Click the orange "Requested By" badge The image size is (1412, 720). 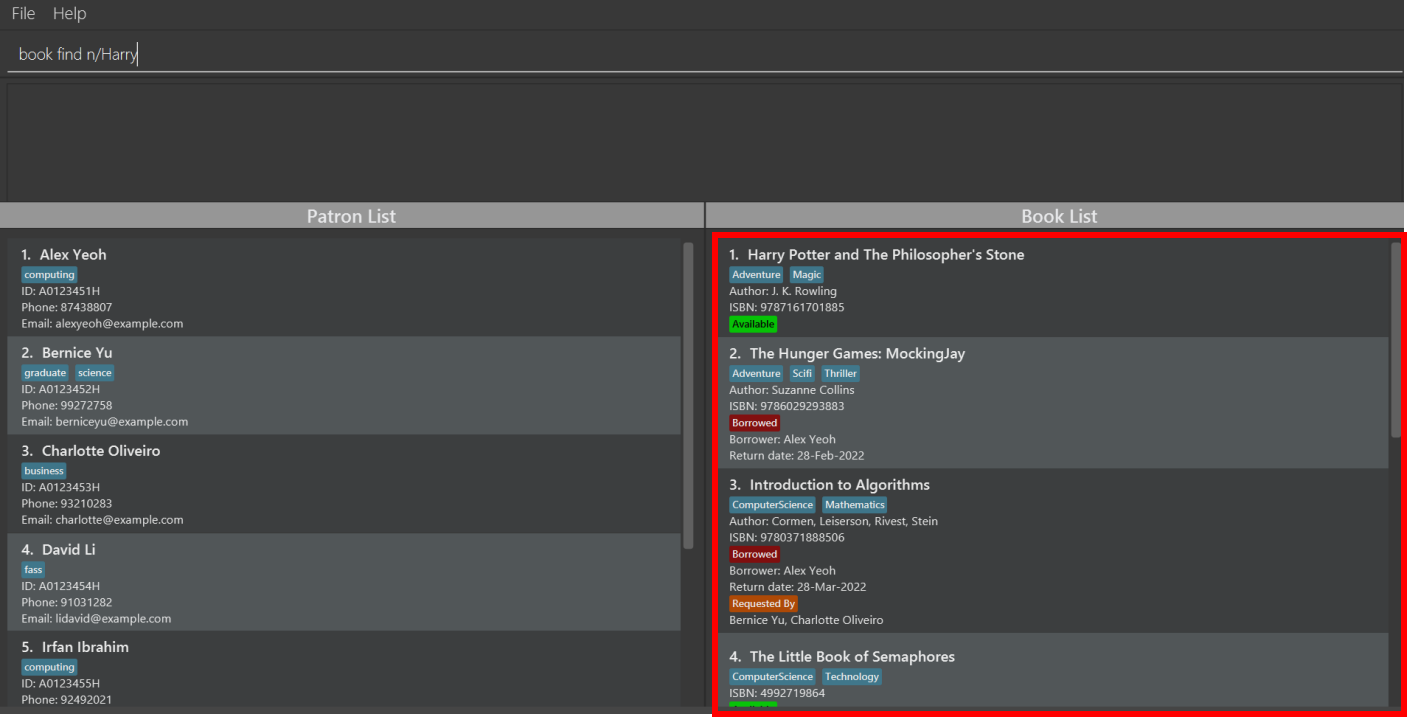click(x=763, y=604)
